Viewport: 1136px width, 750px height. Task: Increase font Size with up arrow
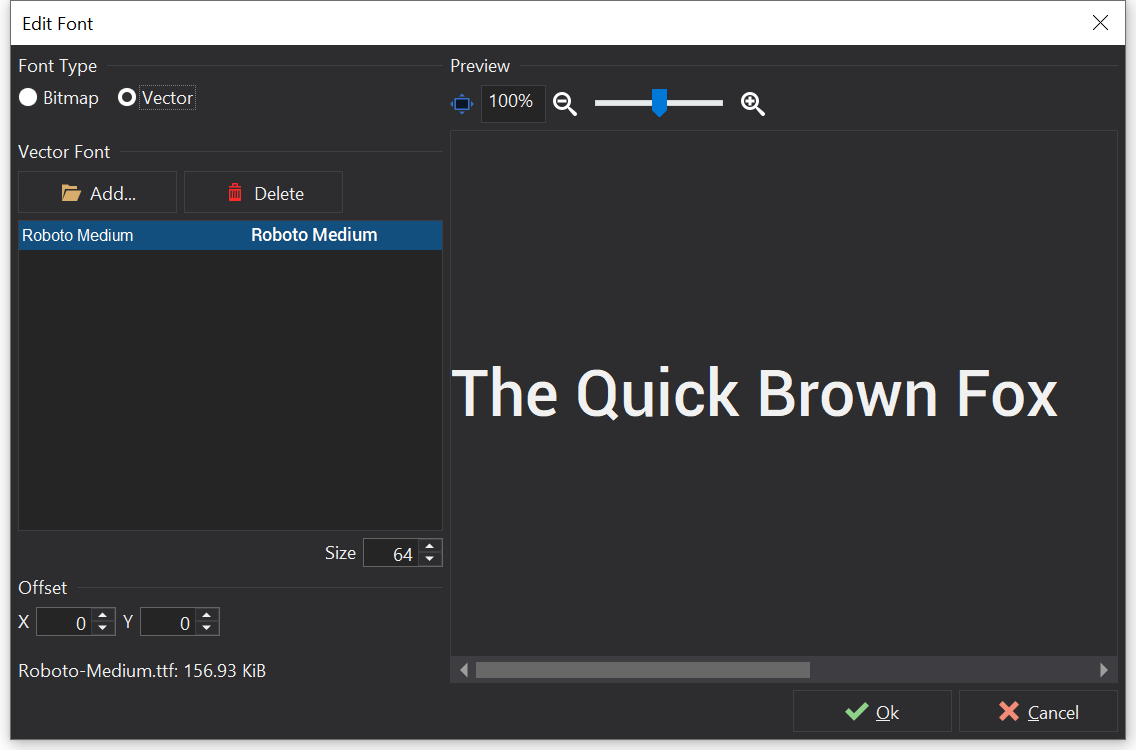[430, 547]
